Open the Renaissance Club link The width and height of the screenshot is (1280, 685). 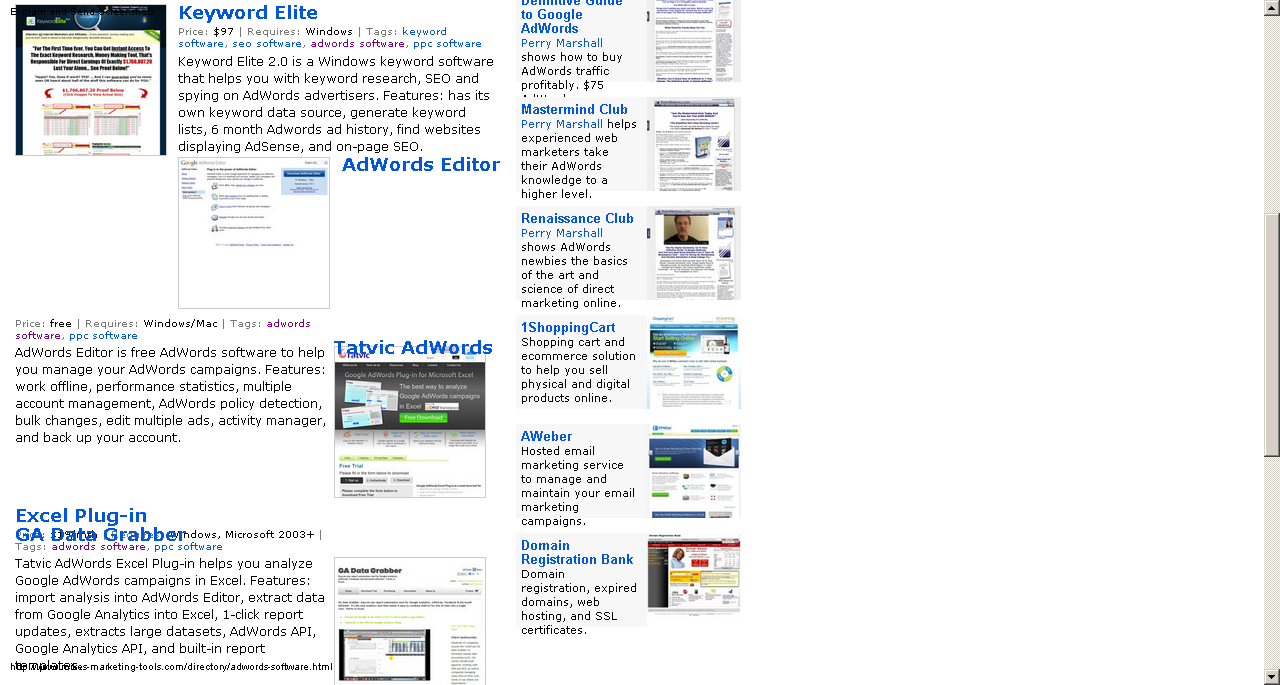(577, 219)
